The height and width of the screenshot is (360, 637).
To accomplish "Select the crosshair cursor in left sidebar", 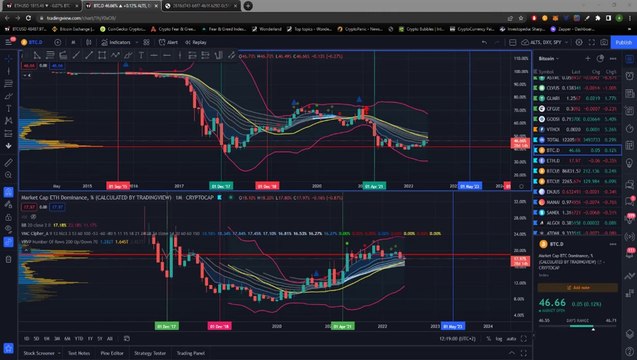I will coord(9,59).
